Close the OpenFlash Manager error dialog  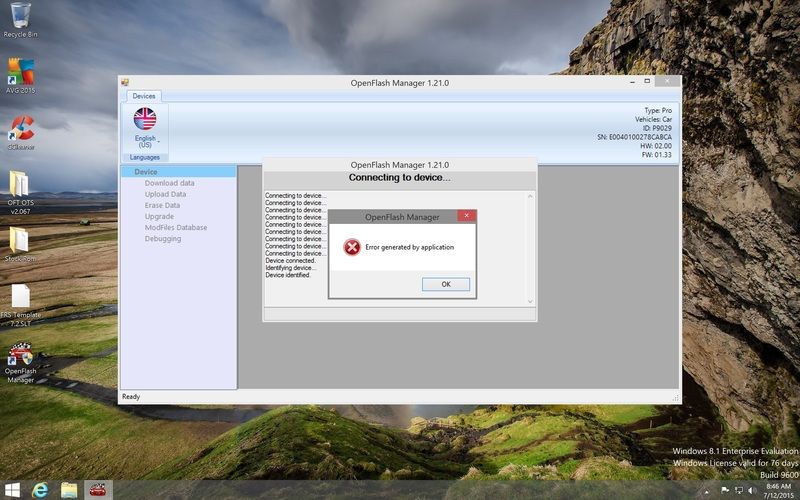tap(466, 216)
